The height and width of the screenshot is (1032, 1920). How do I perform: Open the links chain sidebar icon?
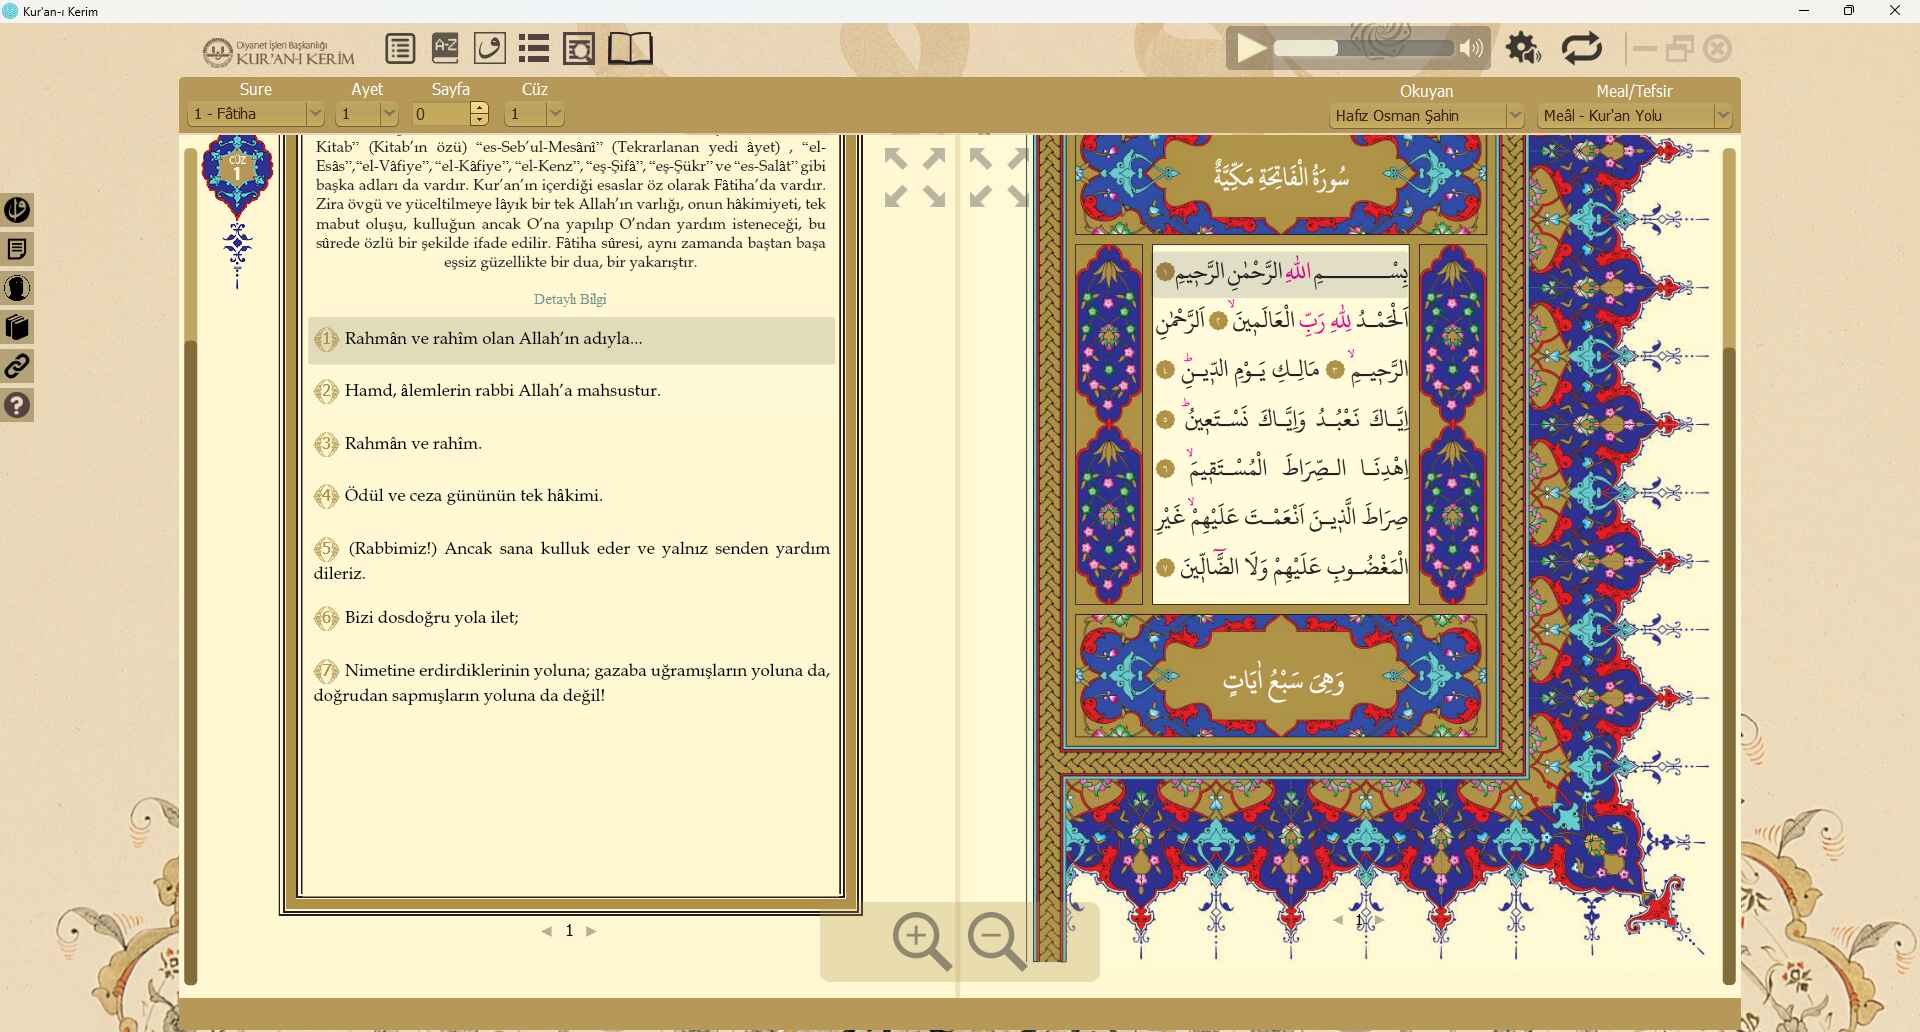[x=17, y=366]
